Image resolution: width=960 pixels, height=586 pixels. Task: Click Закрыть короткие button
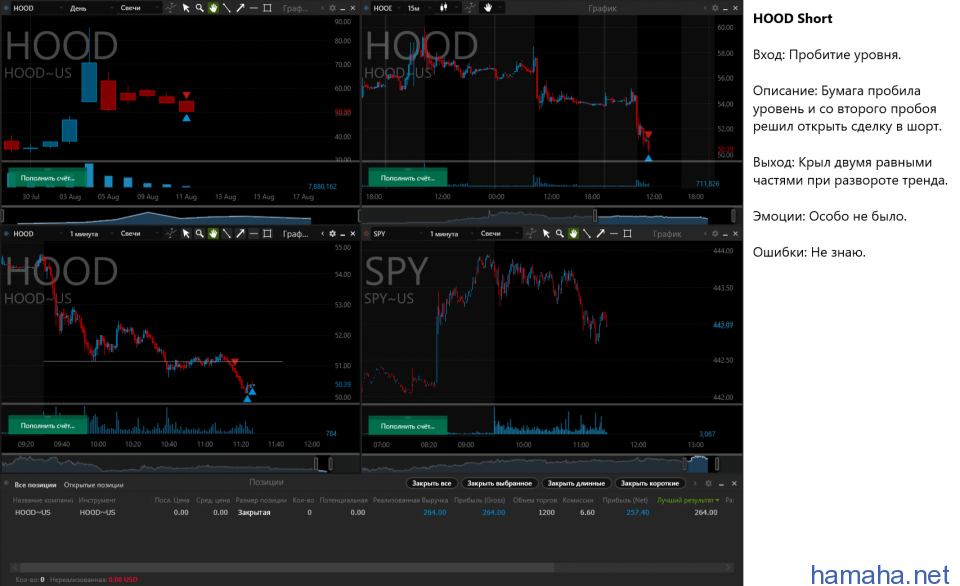tap(650, 483)
